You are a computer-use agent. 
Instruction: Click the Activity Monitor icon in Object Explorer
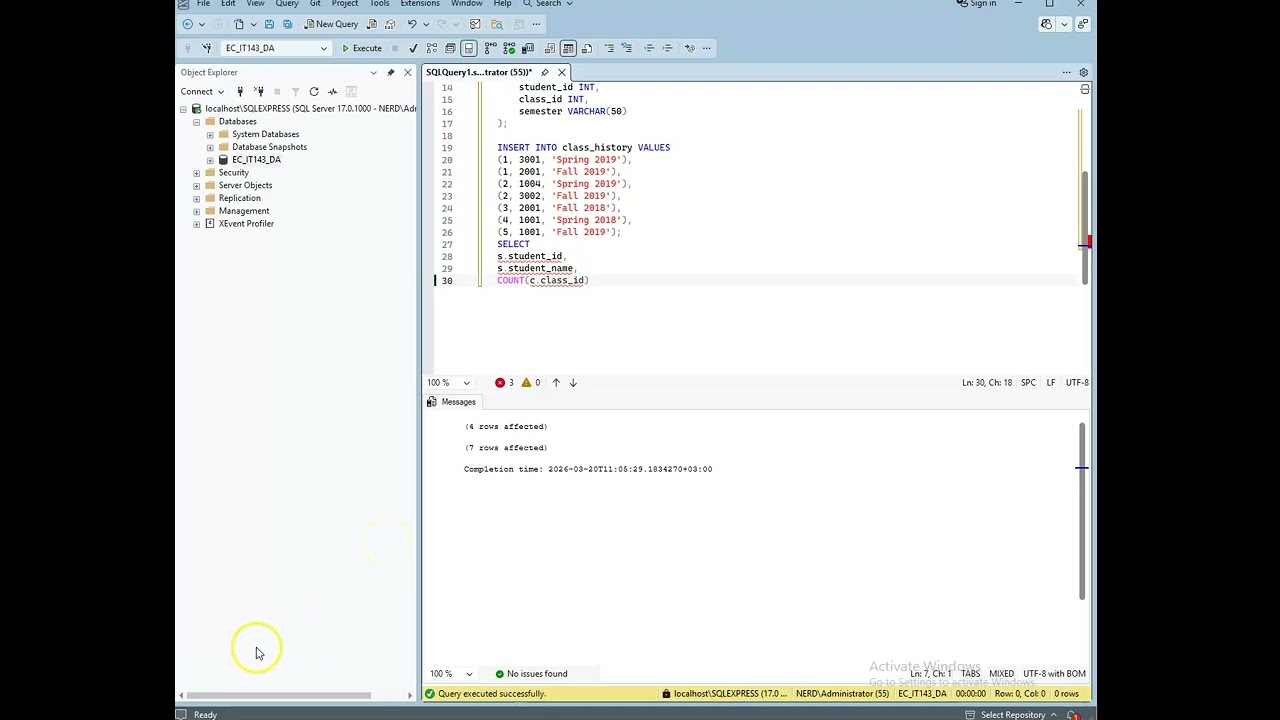click(x=333, y=92)
